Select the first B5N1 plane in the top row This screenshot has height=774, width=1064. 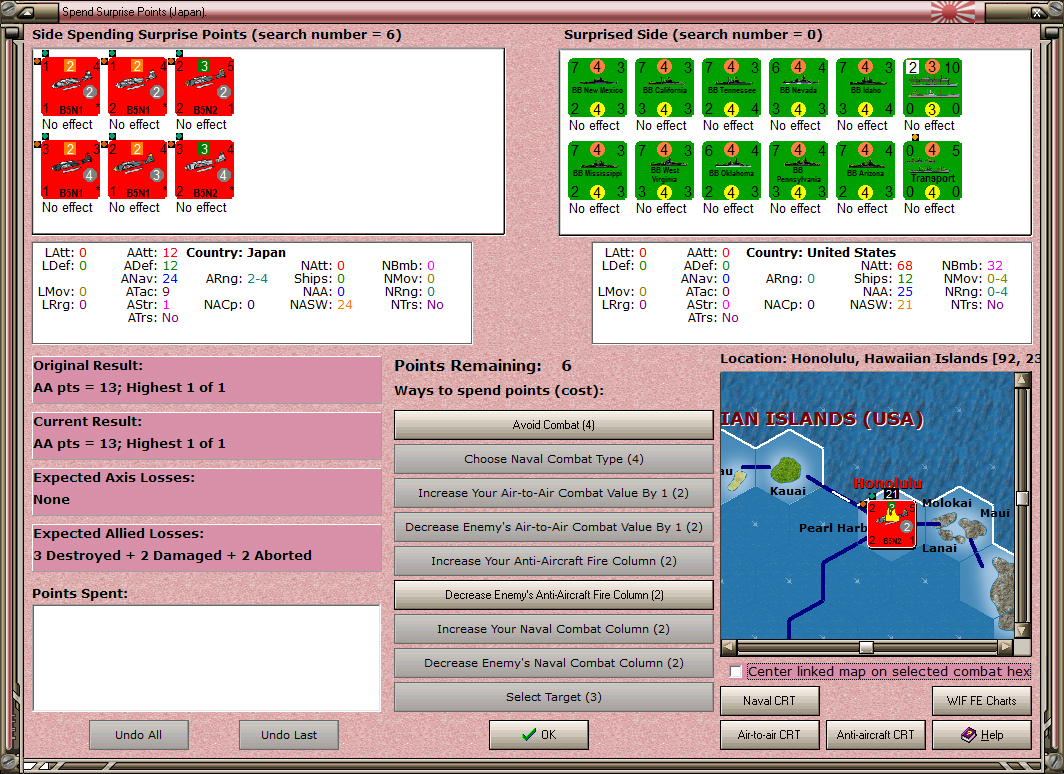pyautogui.click(x=70, y=87)
